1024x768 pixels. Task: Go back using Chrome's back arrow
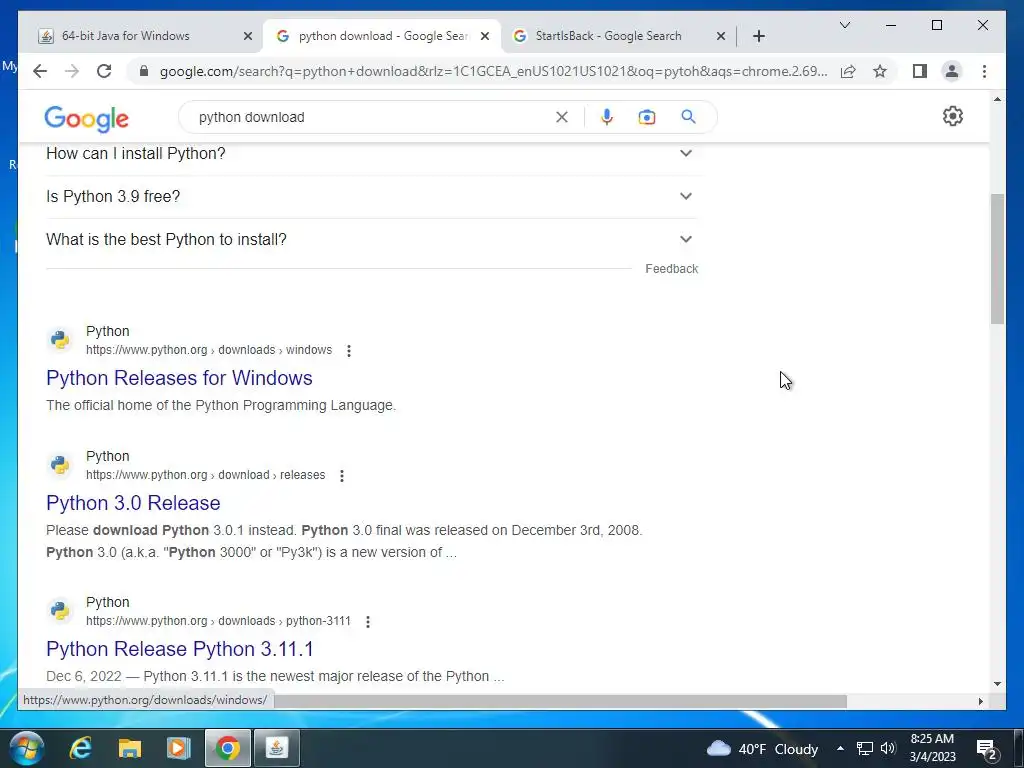point(40,71)
